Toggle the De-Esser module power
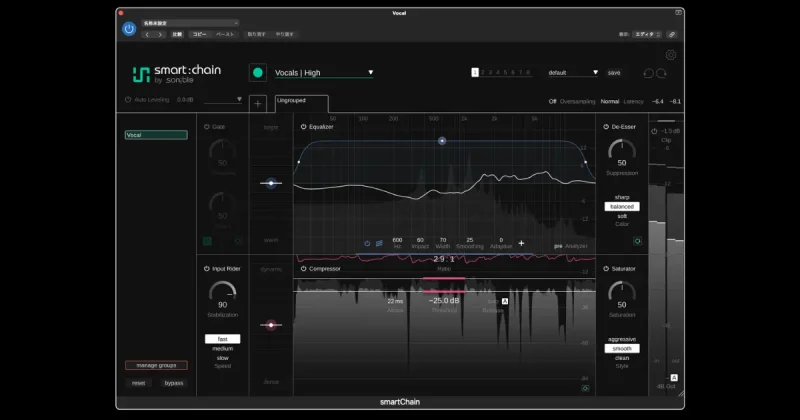Screen dimensions: 800x420 click(606, 127)
